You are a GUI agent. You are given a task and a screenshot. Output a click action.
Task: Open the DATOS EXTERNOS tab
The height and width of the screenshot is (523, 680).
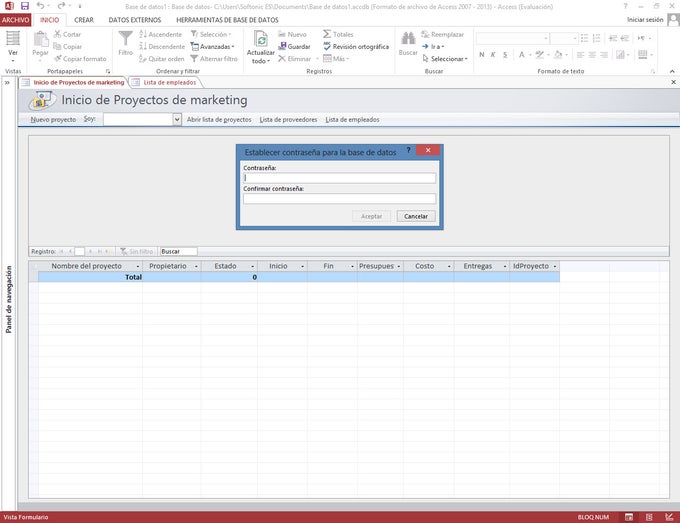135,20
